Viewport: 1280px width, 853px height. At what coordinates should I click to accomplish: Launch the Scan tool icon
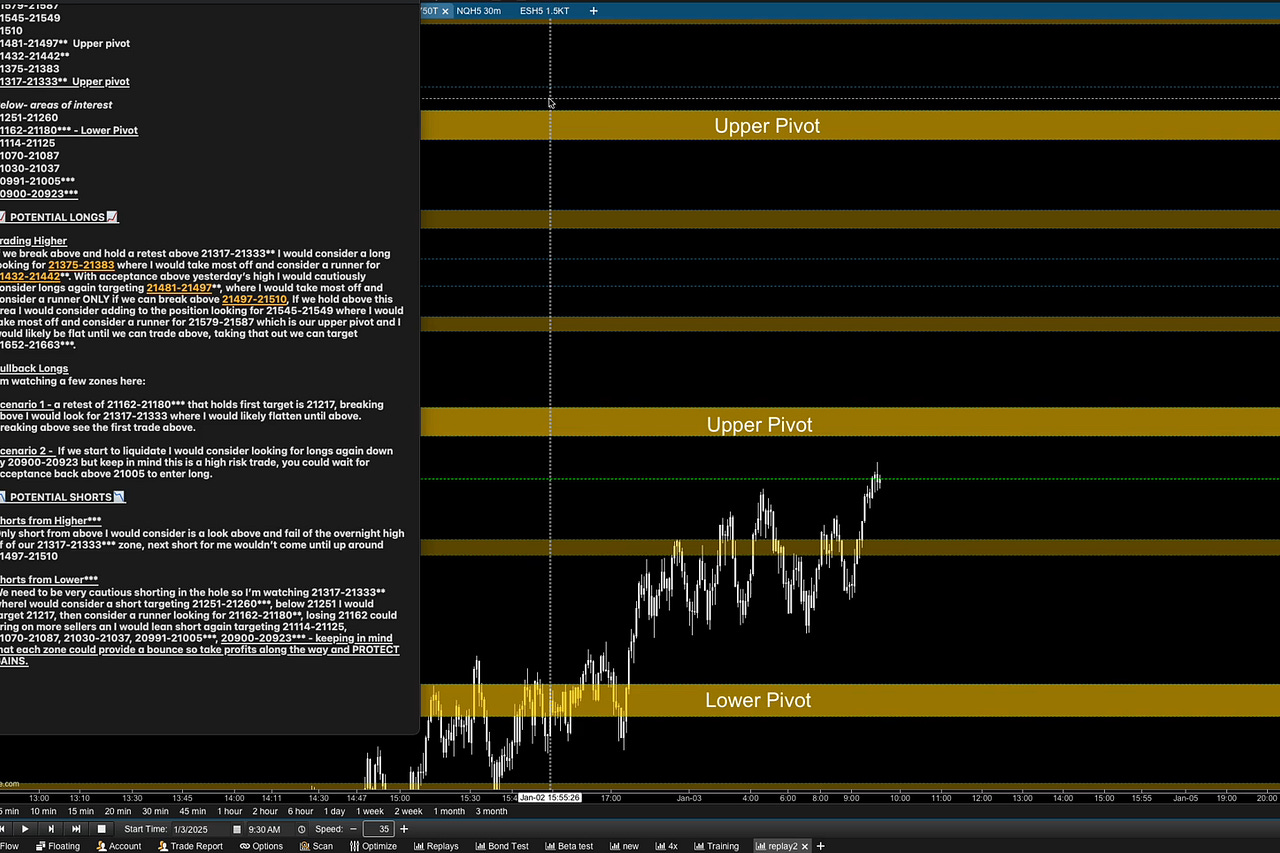coord(303,846)
